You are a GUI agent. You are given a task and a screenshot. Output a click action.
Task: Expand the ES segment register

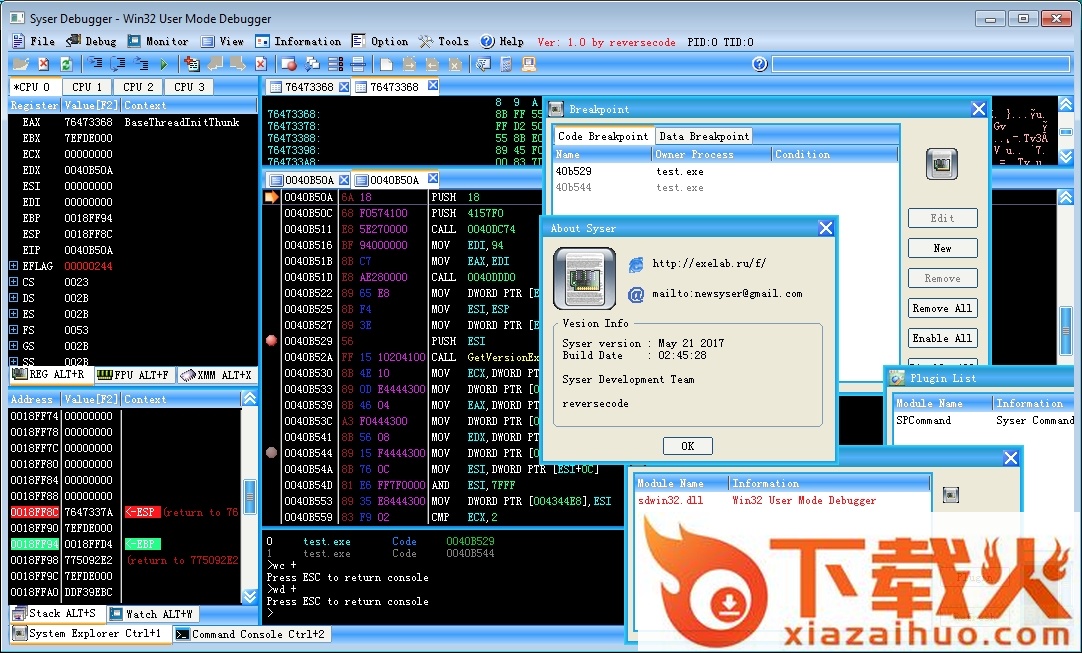point(14,313)
